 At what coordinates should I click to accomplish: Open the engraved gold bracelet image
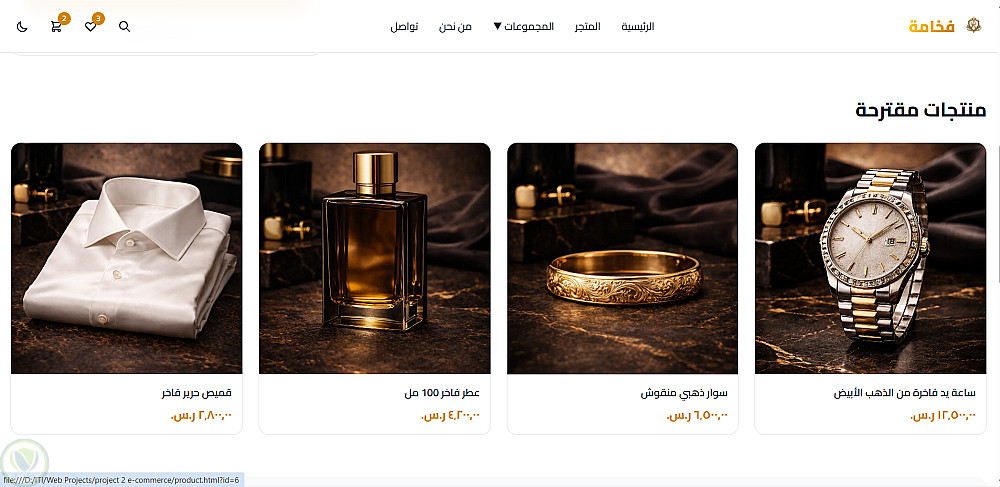pyautogui.click(x=622, y=258)
